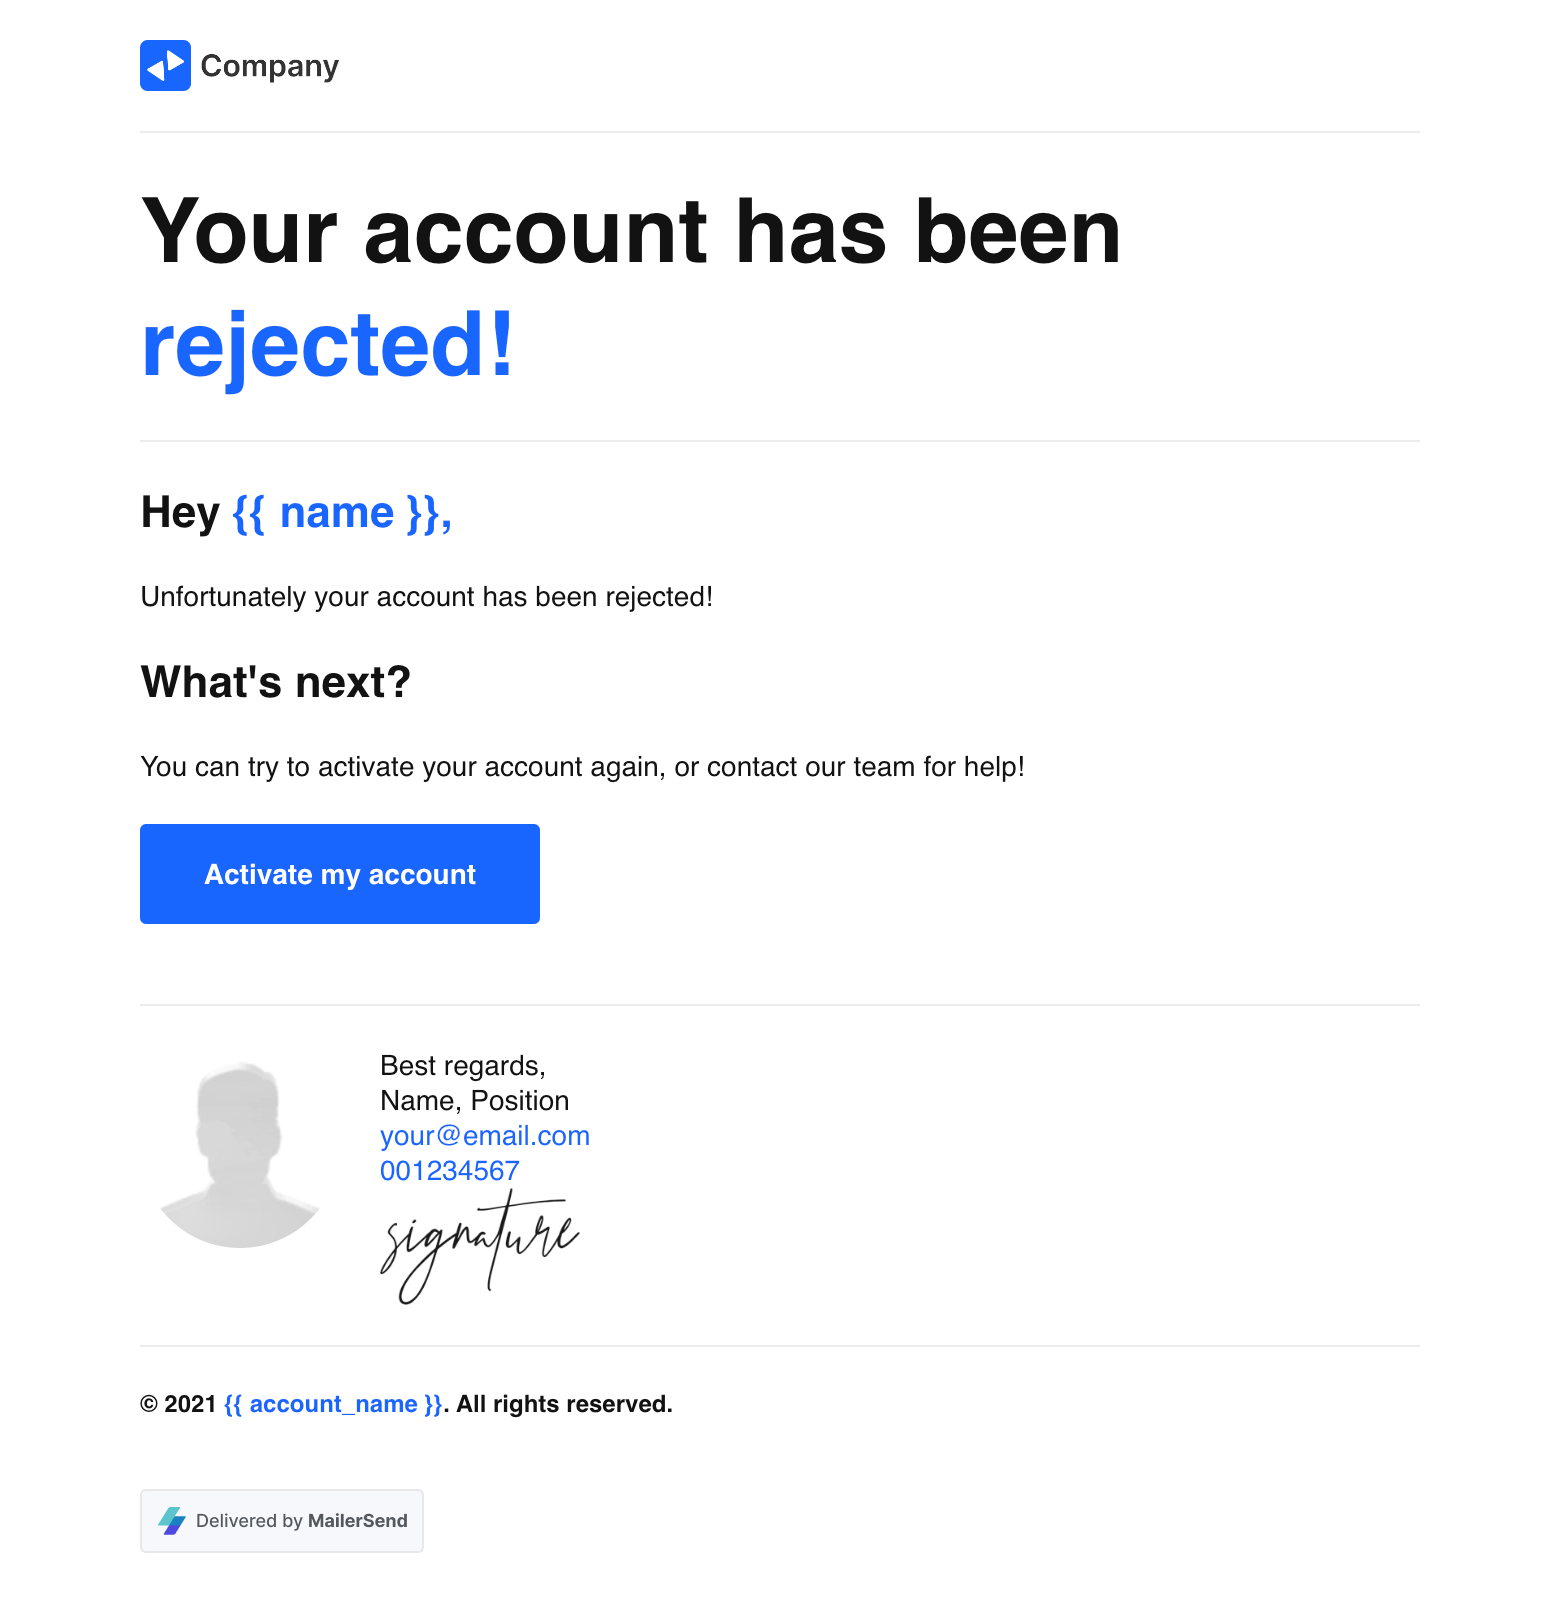Click the 001234567 phone number link

pos(449,1171)
